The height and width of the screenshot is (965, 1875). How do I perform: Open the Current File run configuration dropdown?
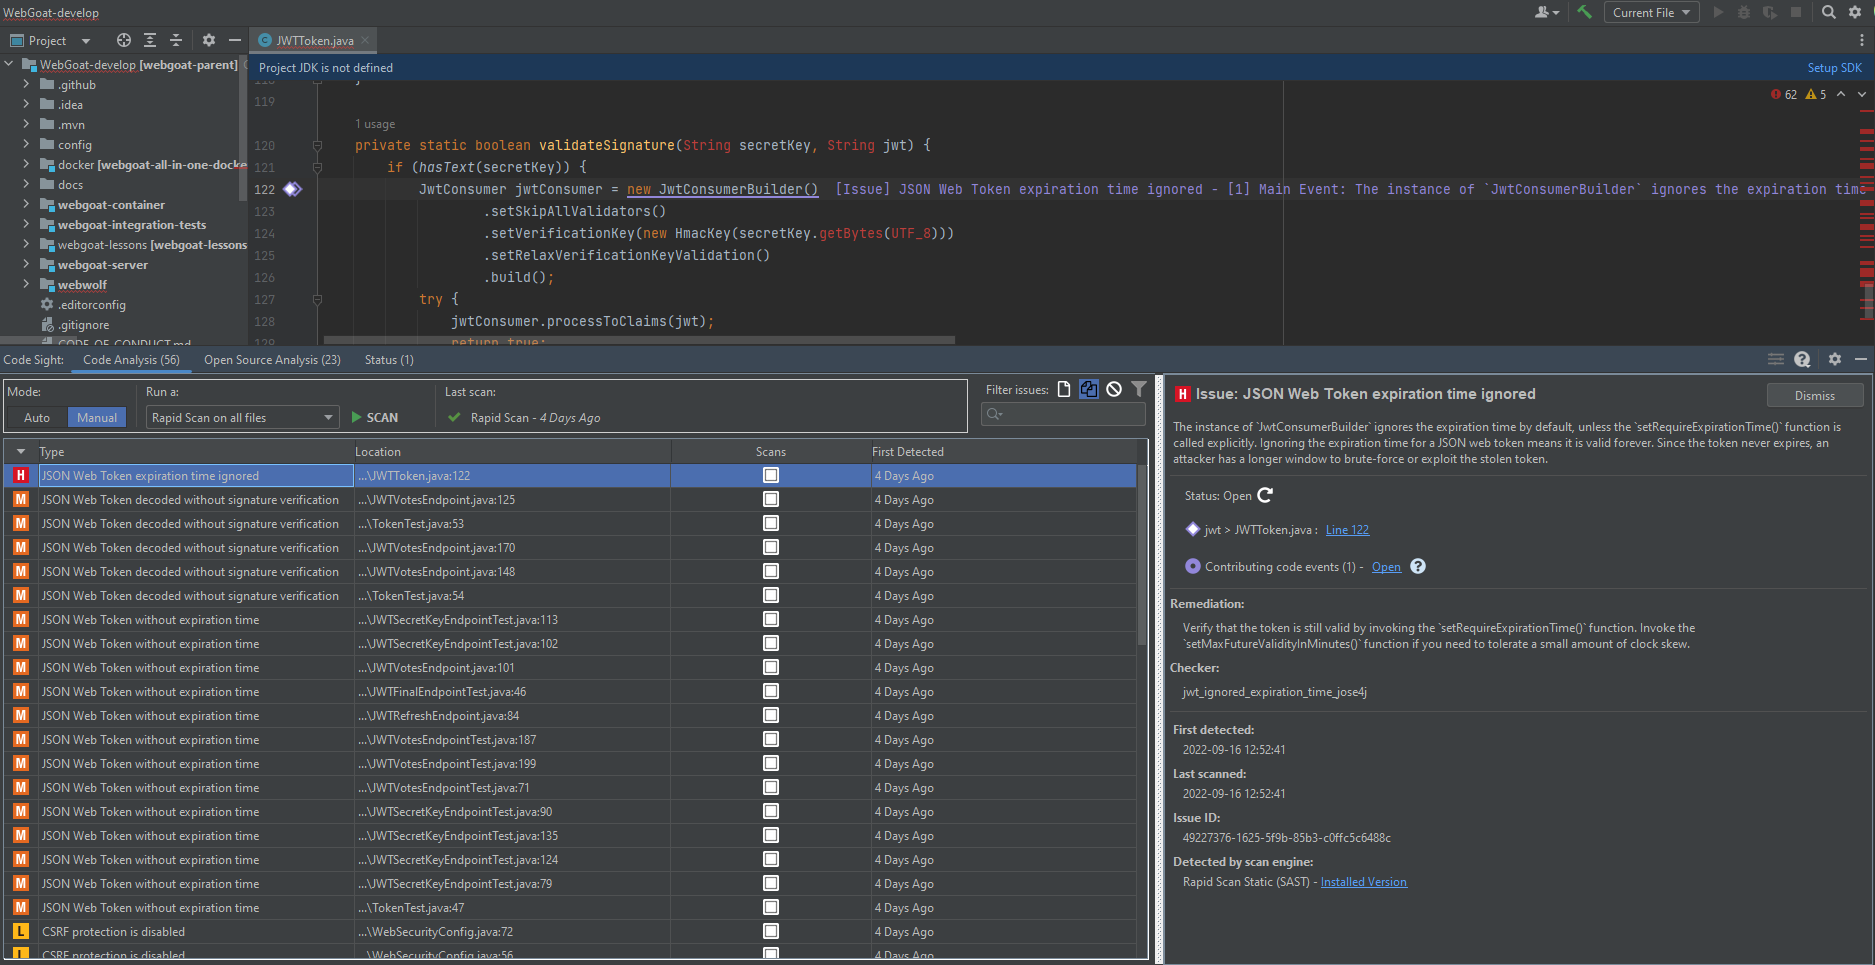click(1651, 12)
